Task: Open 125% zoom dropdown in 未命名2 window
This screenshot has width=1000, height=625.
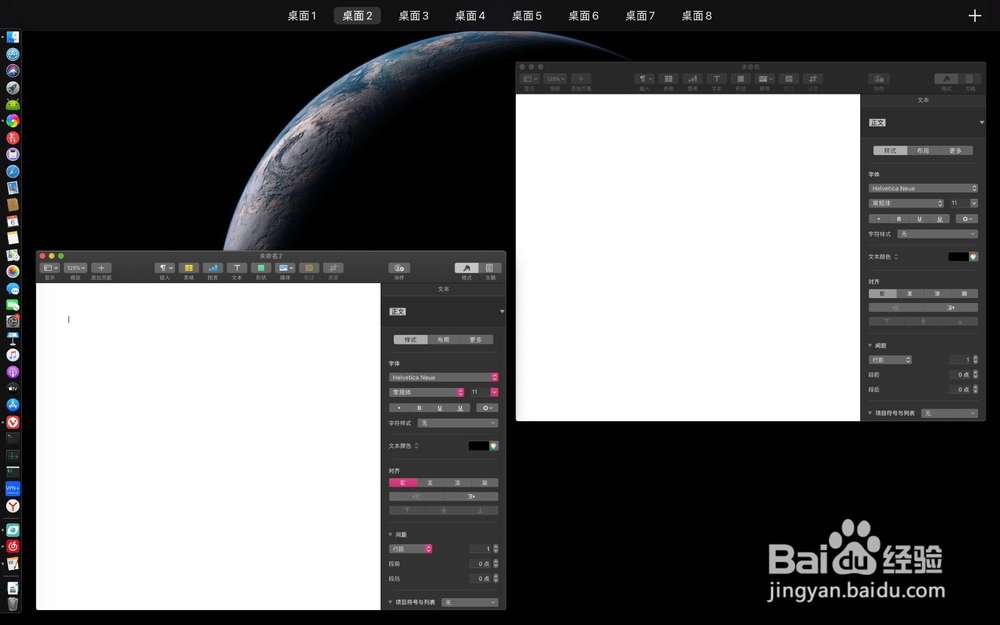Action: pyautogui.click(x=75, y=268)
